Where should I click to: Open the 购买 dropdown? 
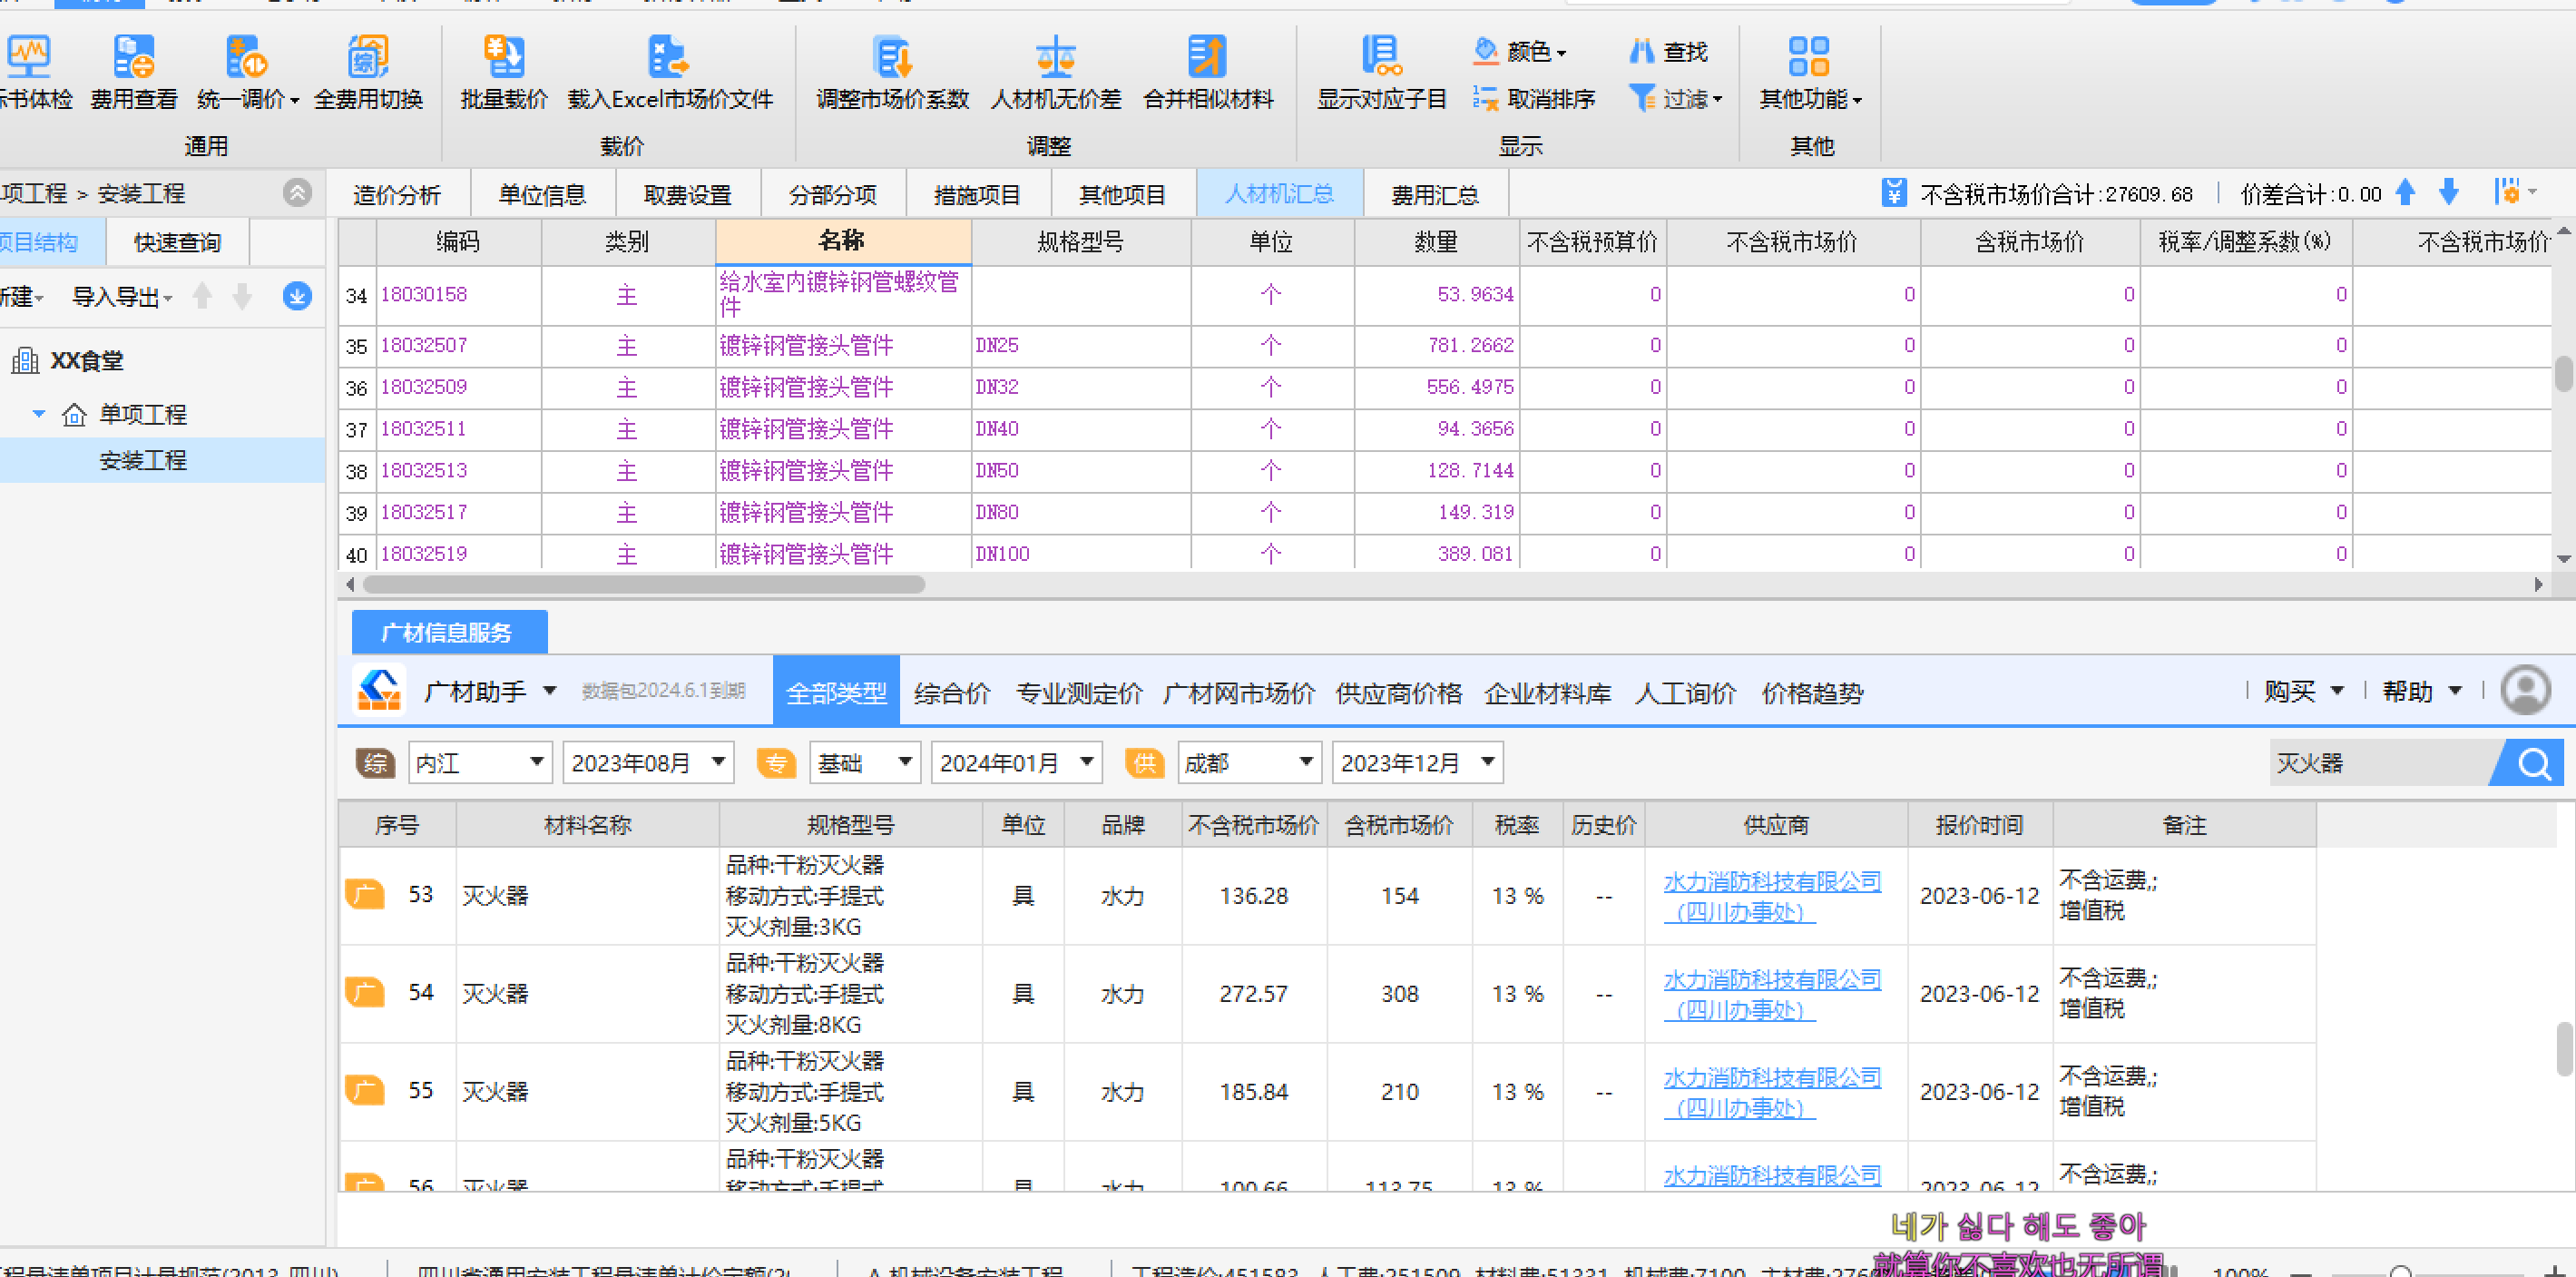click(x=2303, y=691)
